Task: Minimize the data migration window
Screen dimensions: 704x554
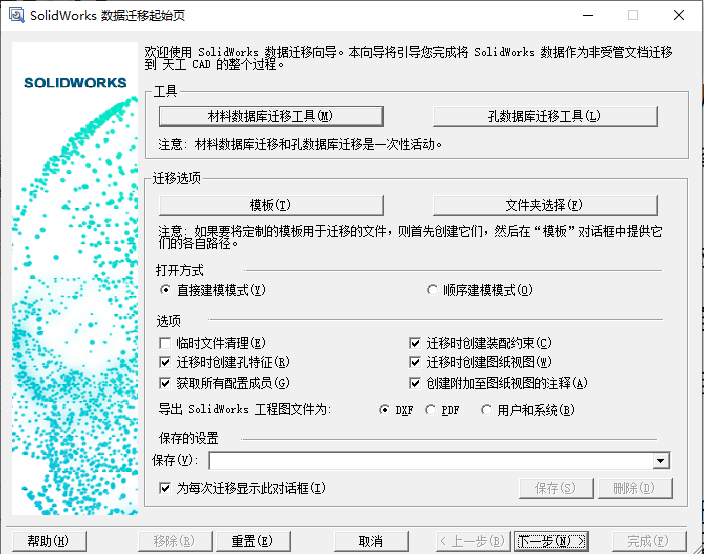Action: point(588,15)
